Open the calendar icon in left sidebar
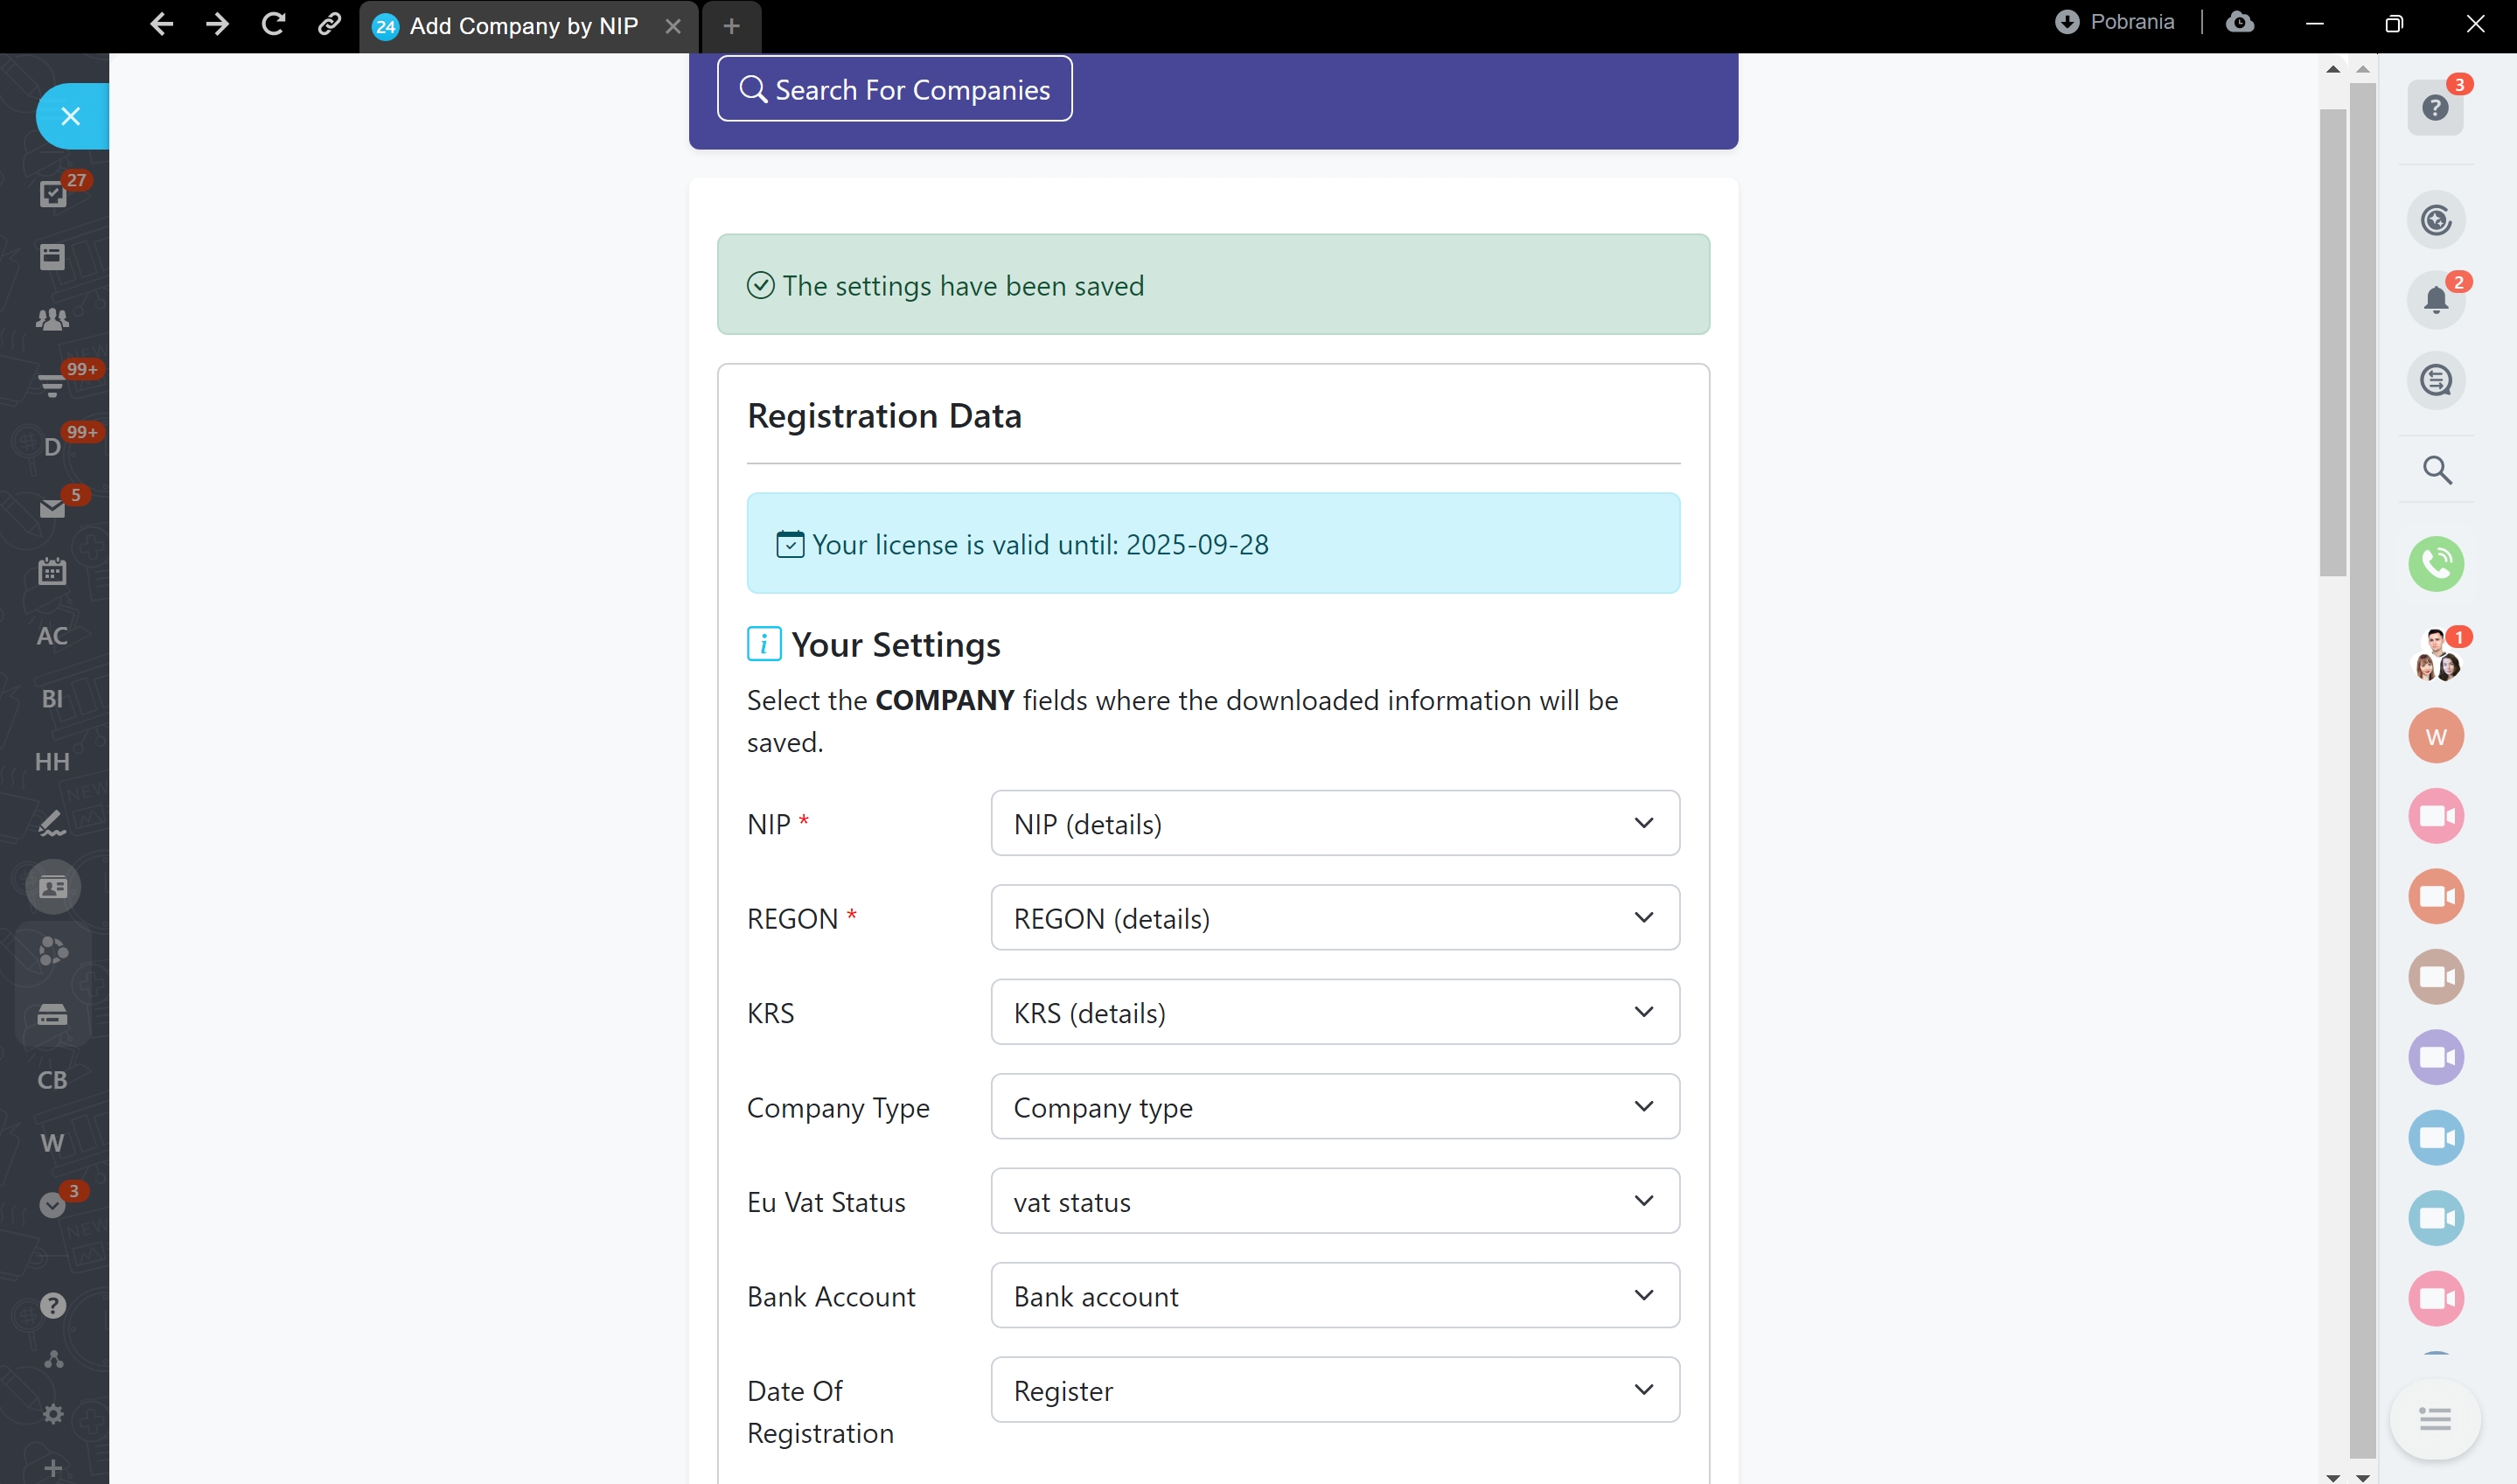The height and width of the screenshot is (1484, 2517). [x=52, y=572]
